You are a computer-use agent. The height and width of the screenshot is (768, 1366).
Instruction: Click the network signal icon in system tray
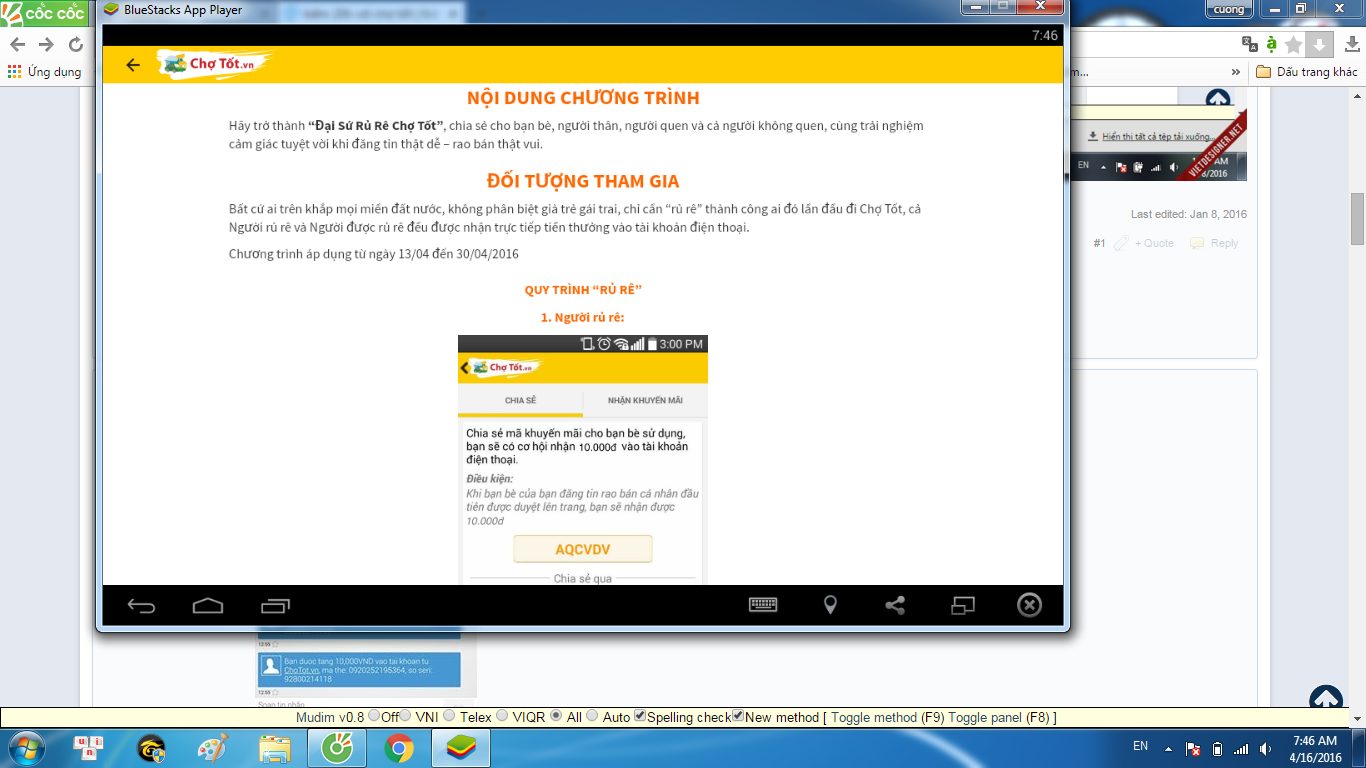(1241, 749)
